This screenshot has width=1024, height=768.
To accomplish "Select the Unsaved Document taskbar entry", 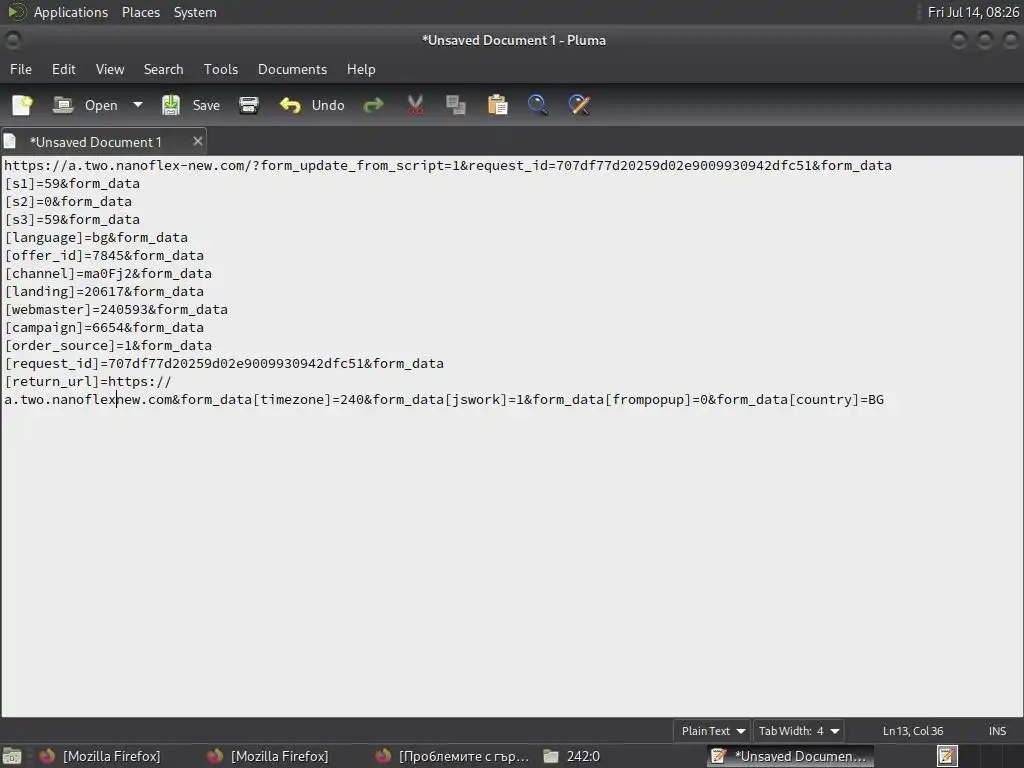I will point(790,756).
